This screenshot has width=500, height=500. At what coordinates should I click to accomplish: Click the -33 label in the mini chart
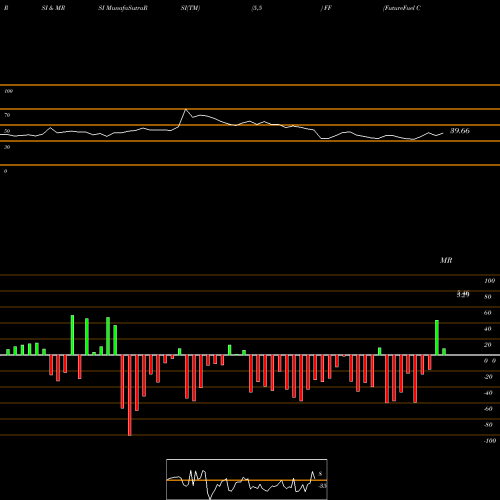click(322, 486)
